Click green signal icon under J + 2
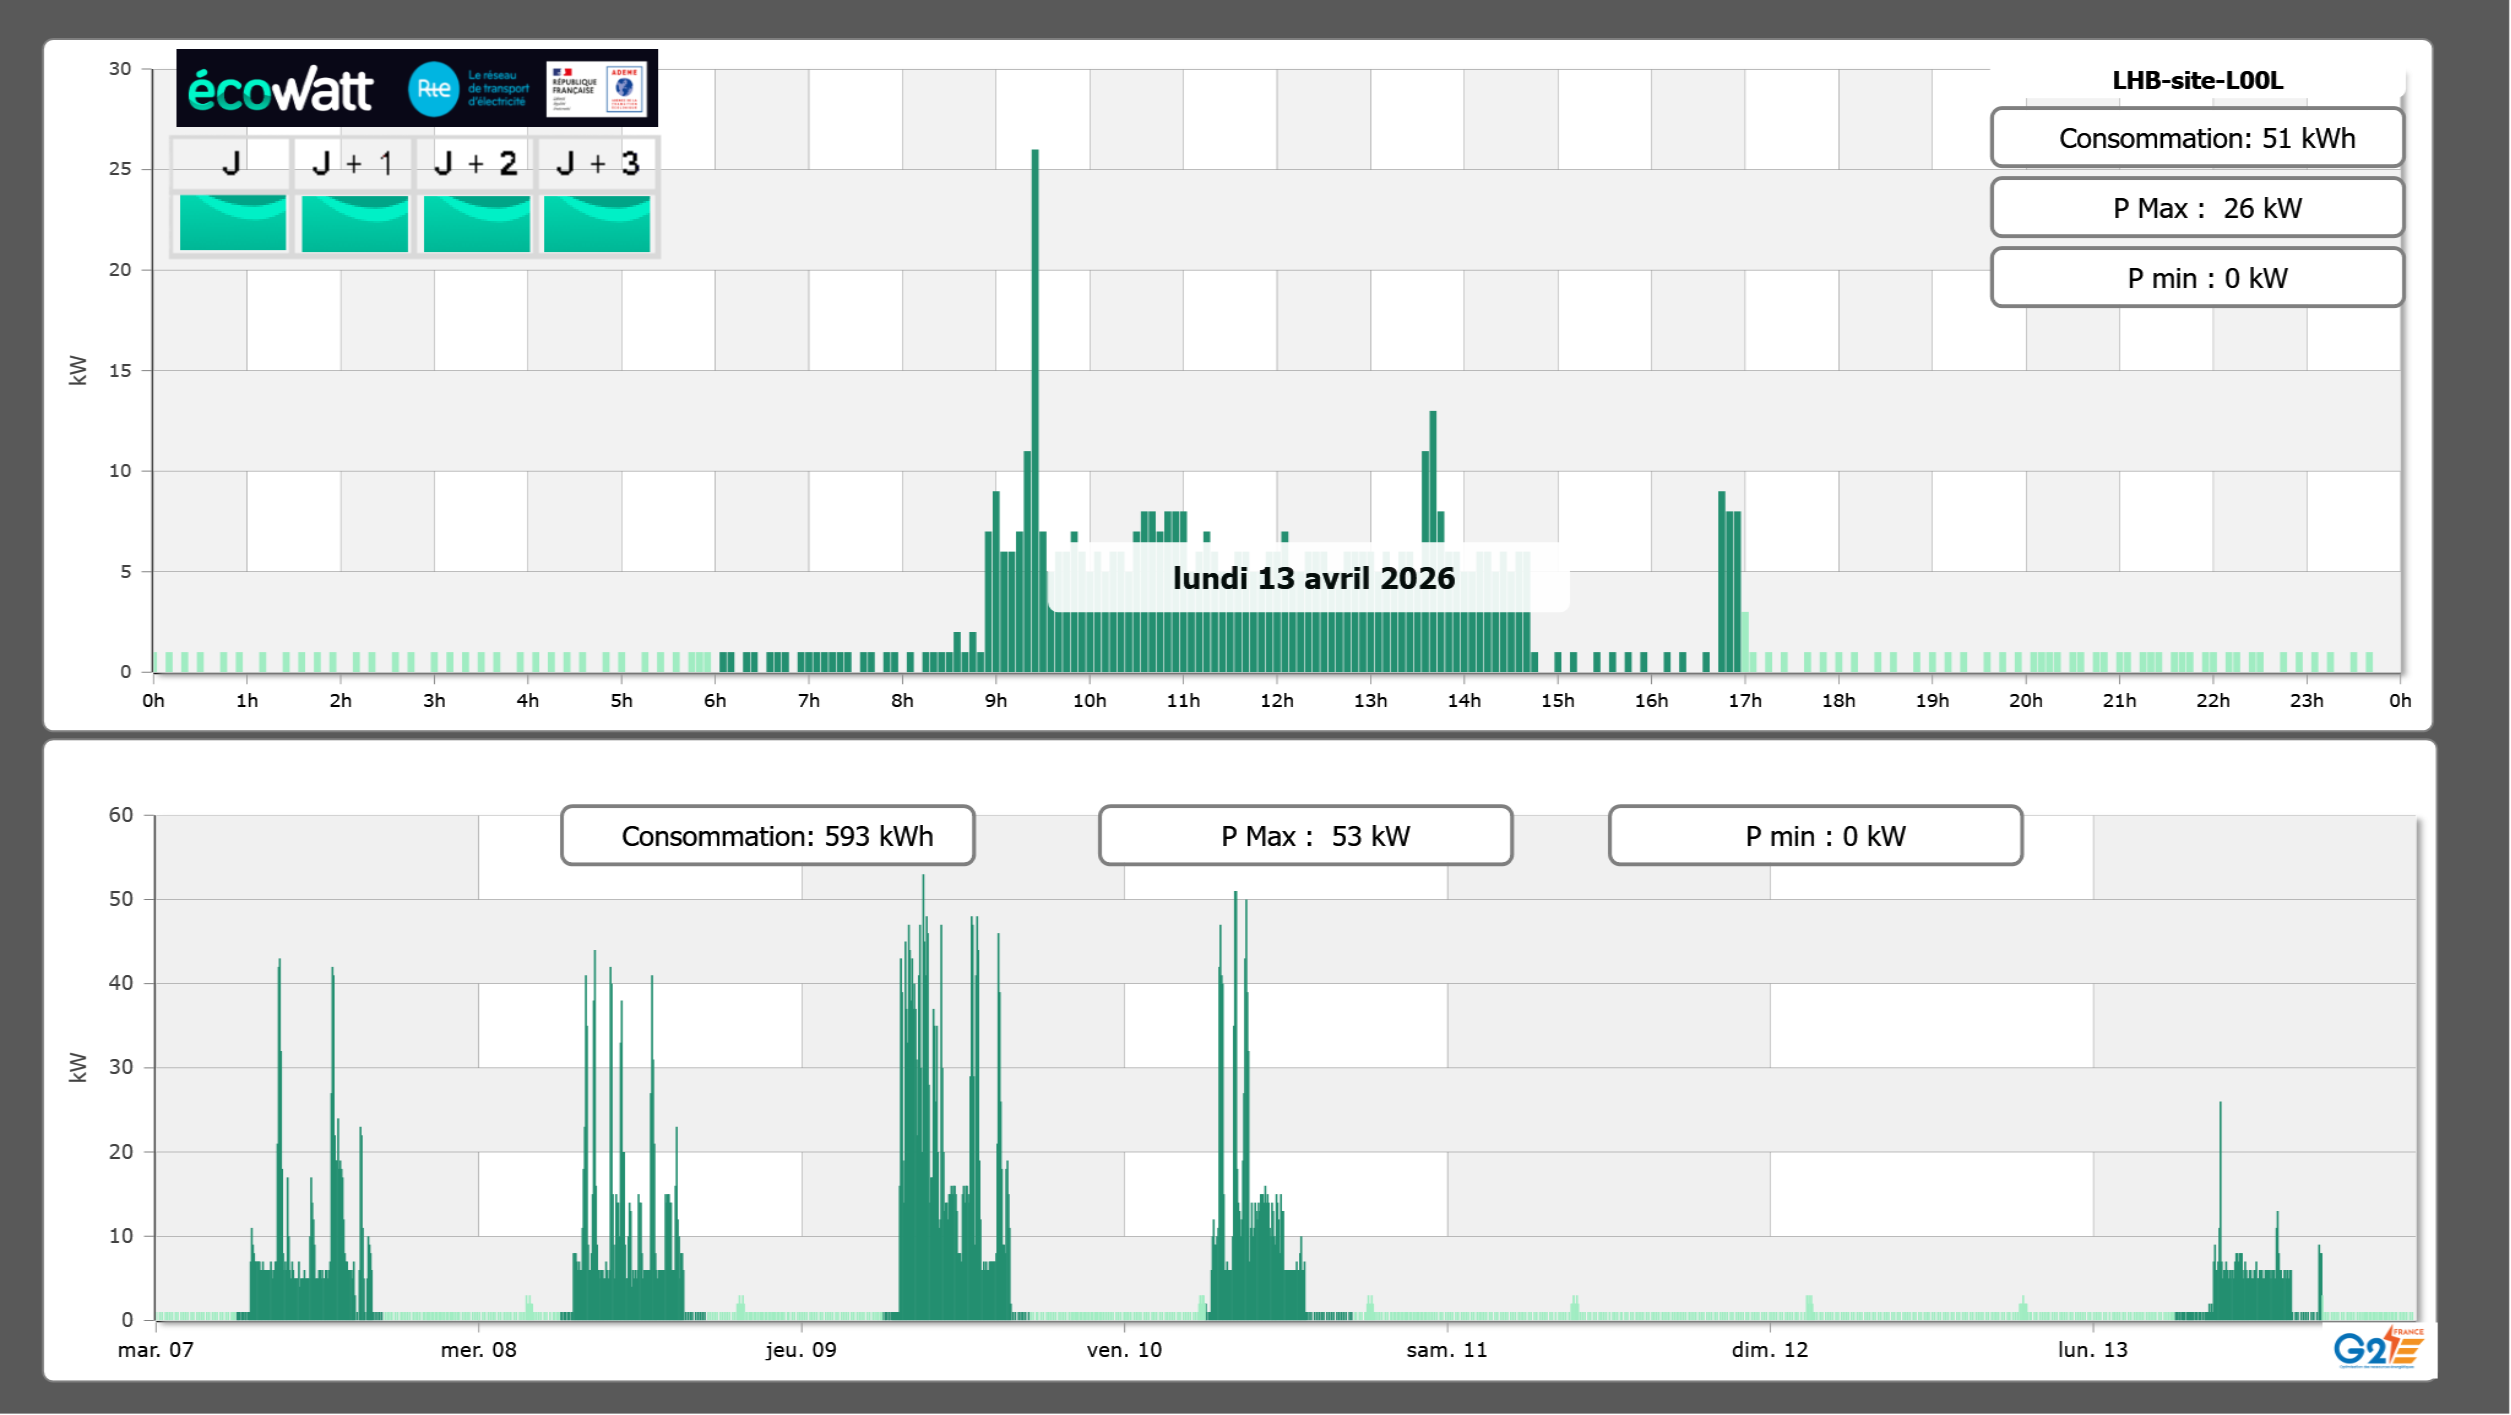 tap(477, 223)
